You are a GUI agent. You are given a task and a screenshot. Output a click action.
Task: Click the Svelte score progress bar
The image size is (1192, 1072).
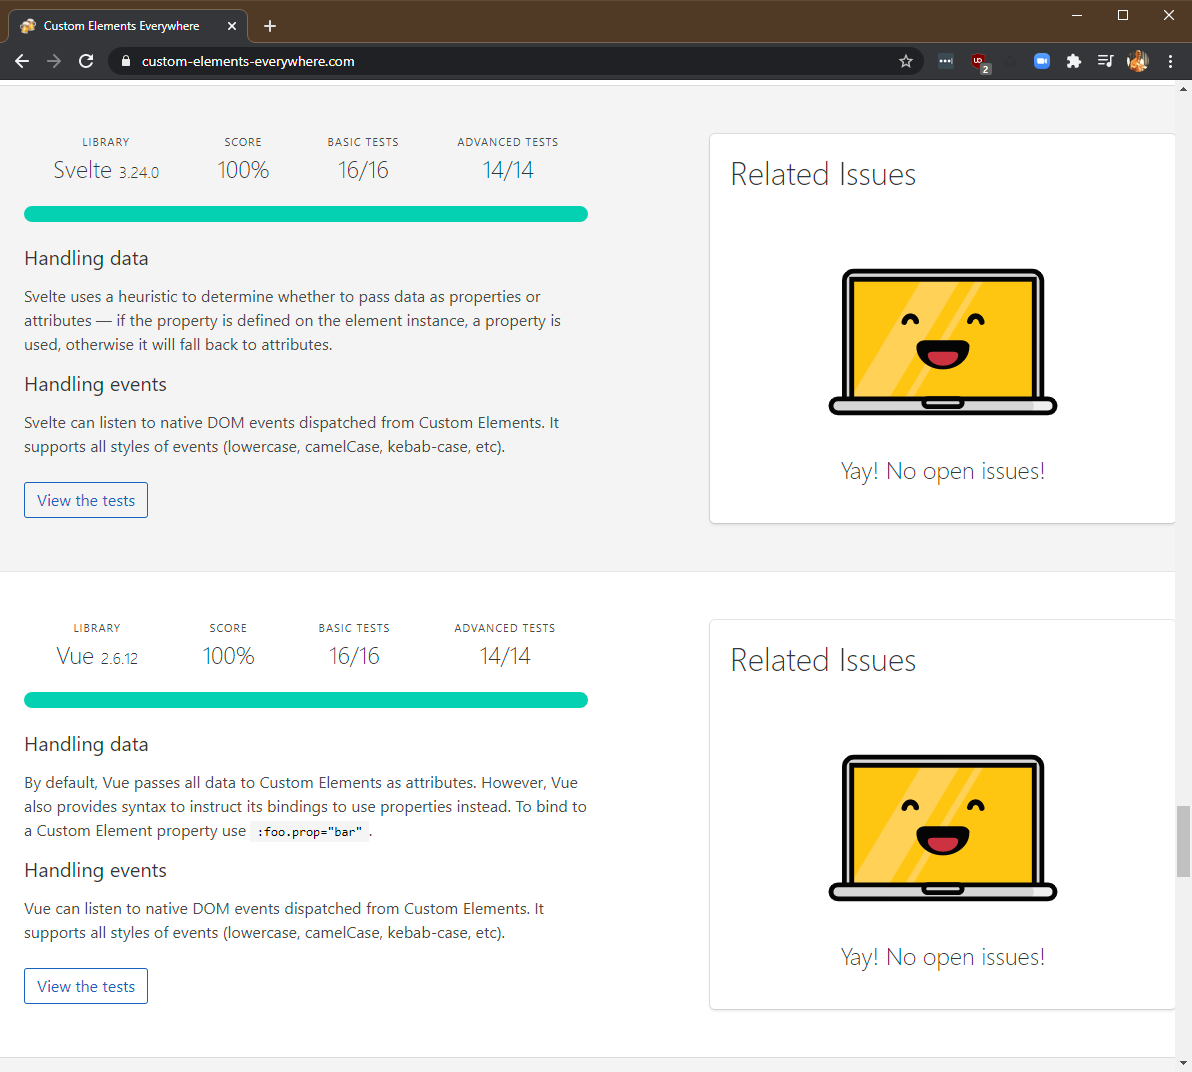(x=306, y=214)
